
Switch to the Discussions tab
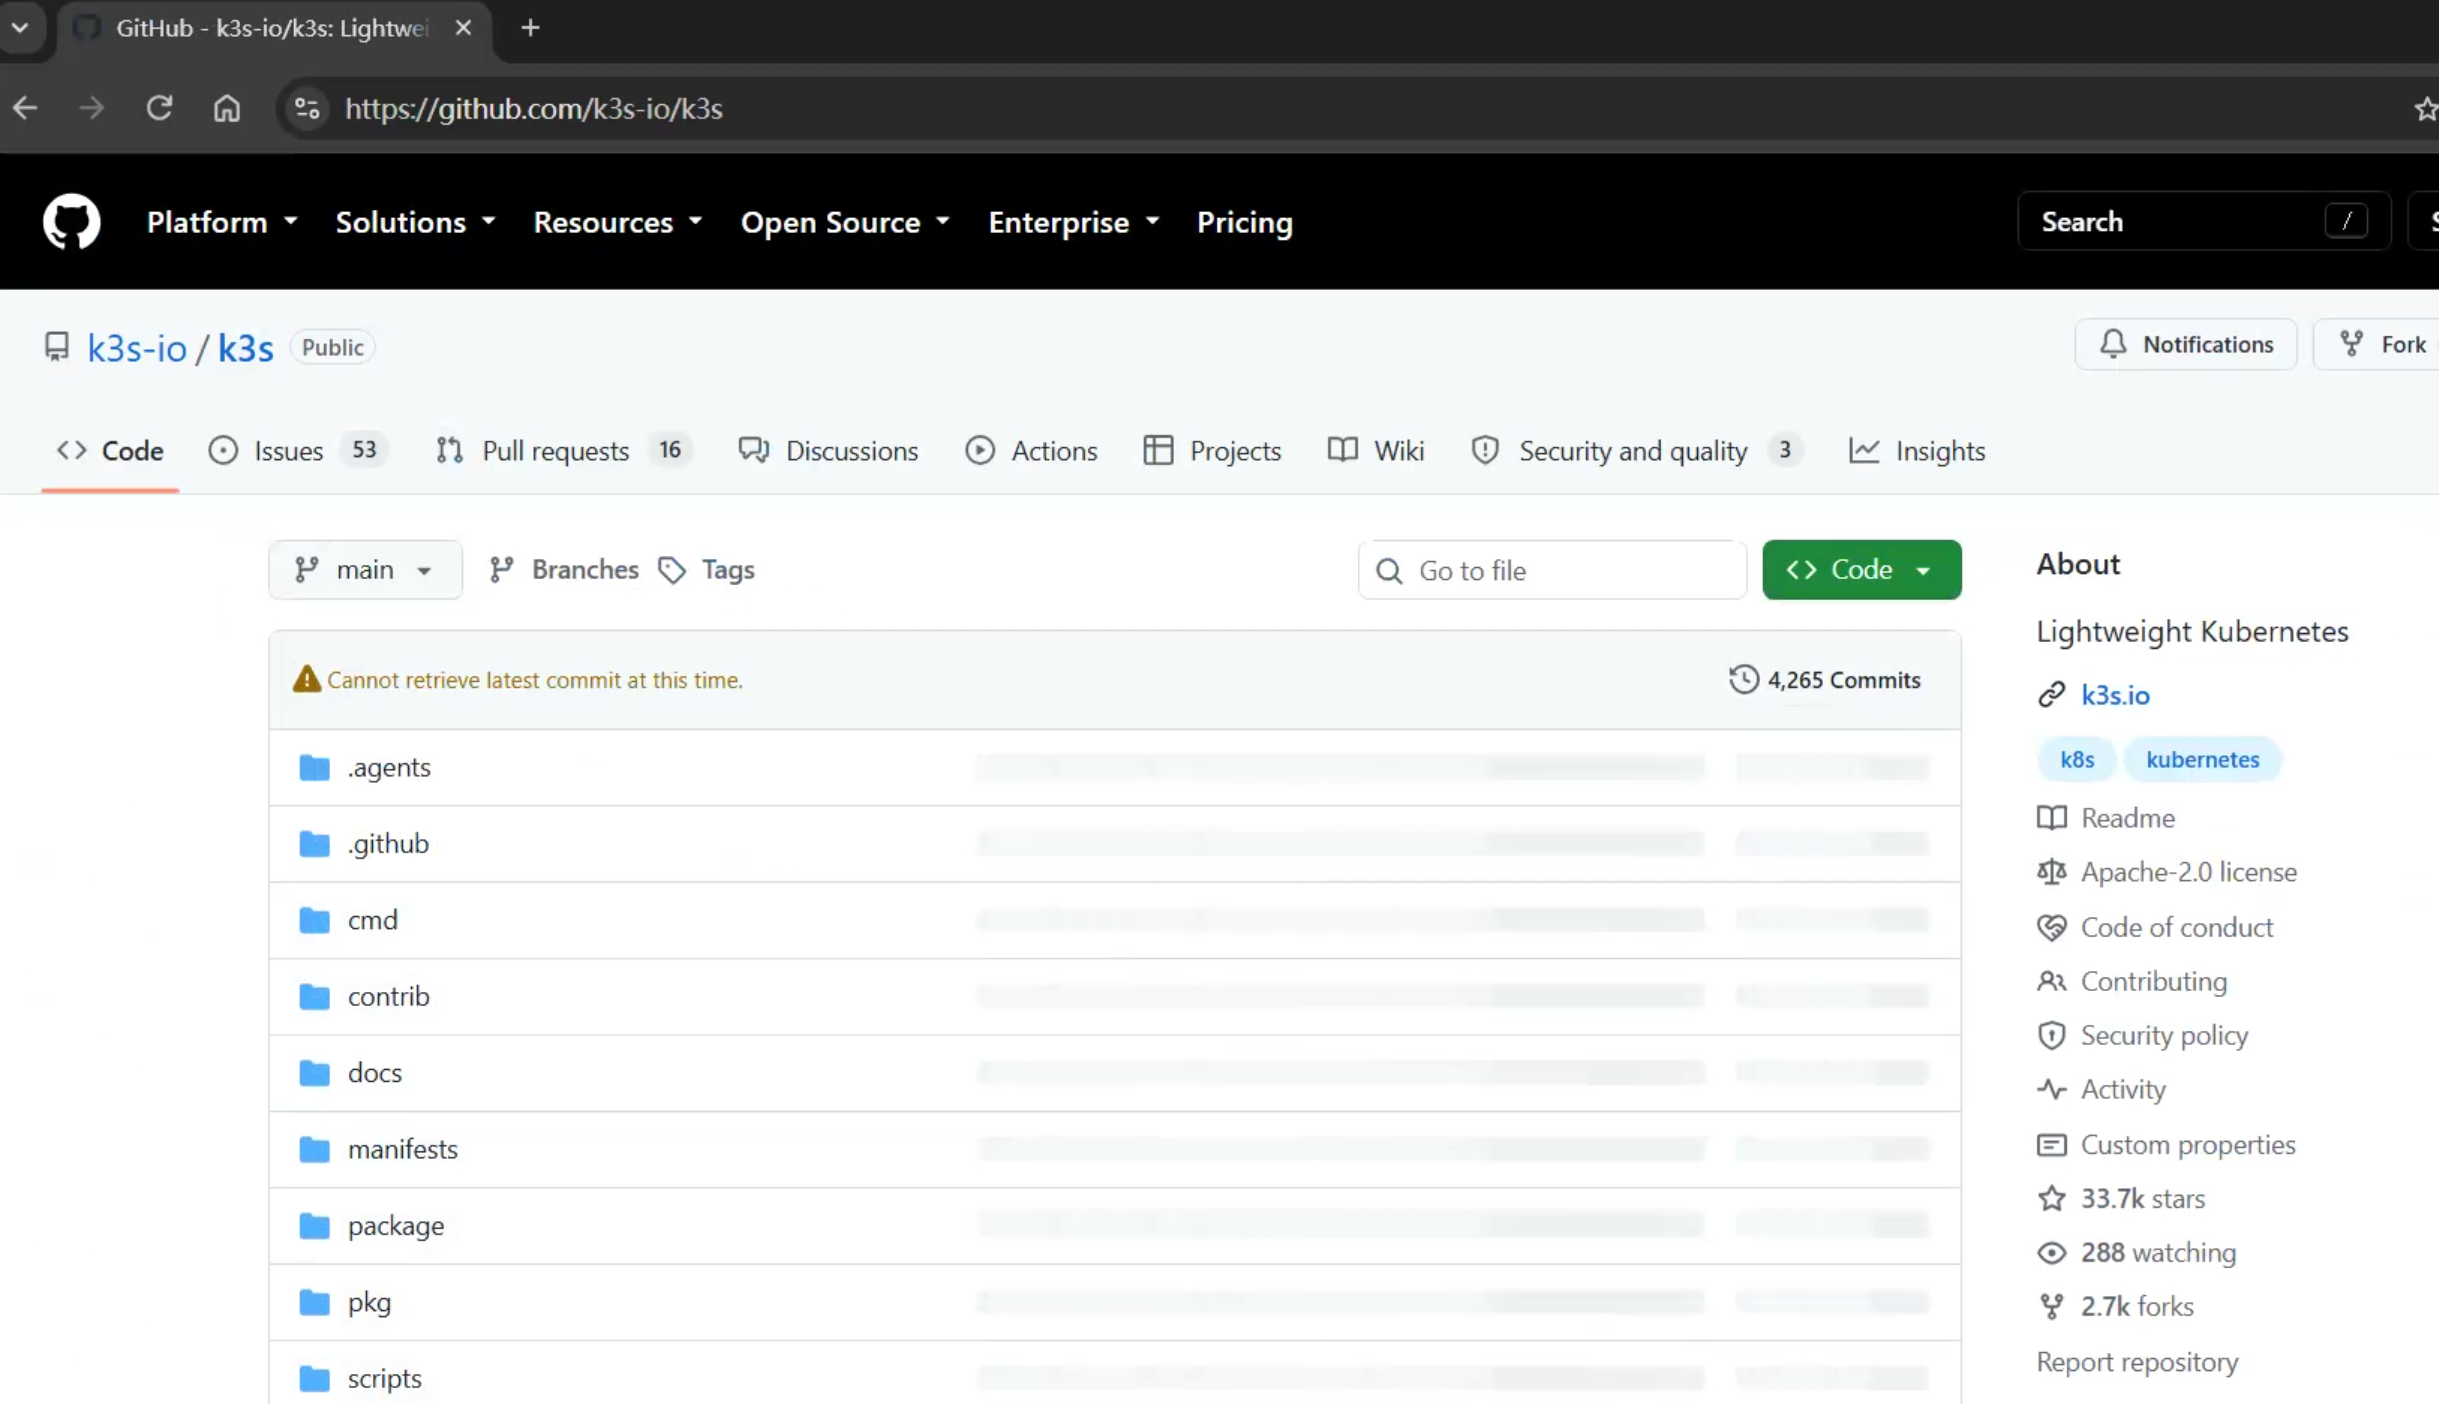coord(828,451)
